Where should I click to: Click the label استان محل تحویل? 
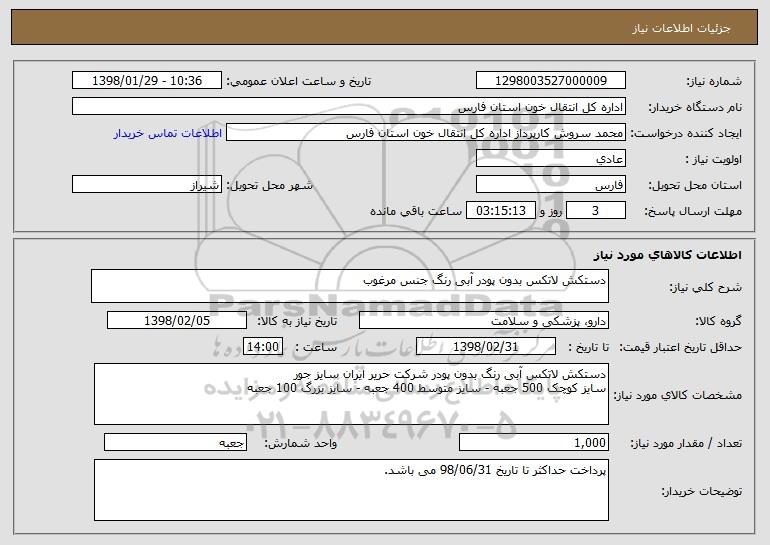click(695, 186)
